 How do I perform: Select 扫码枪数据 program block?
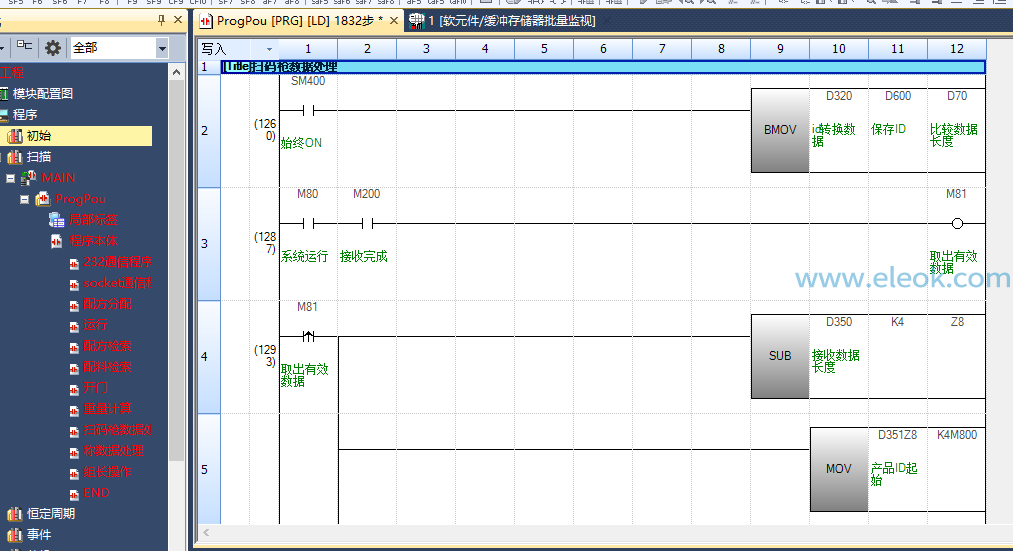click(x=117, y=430)
